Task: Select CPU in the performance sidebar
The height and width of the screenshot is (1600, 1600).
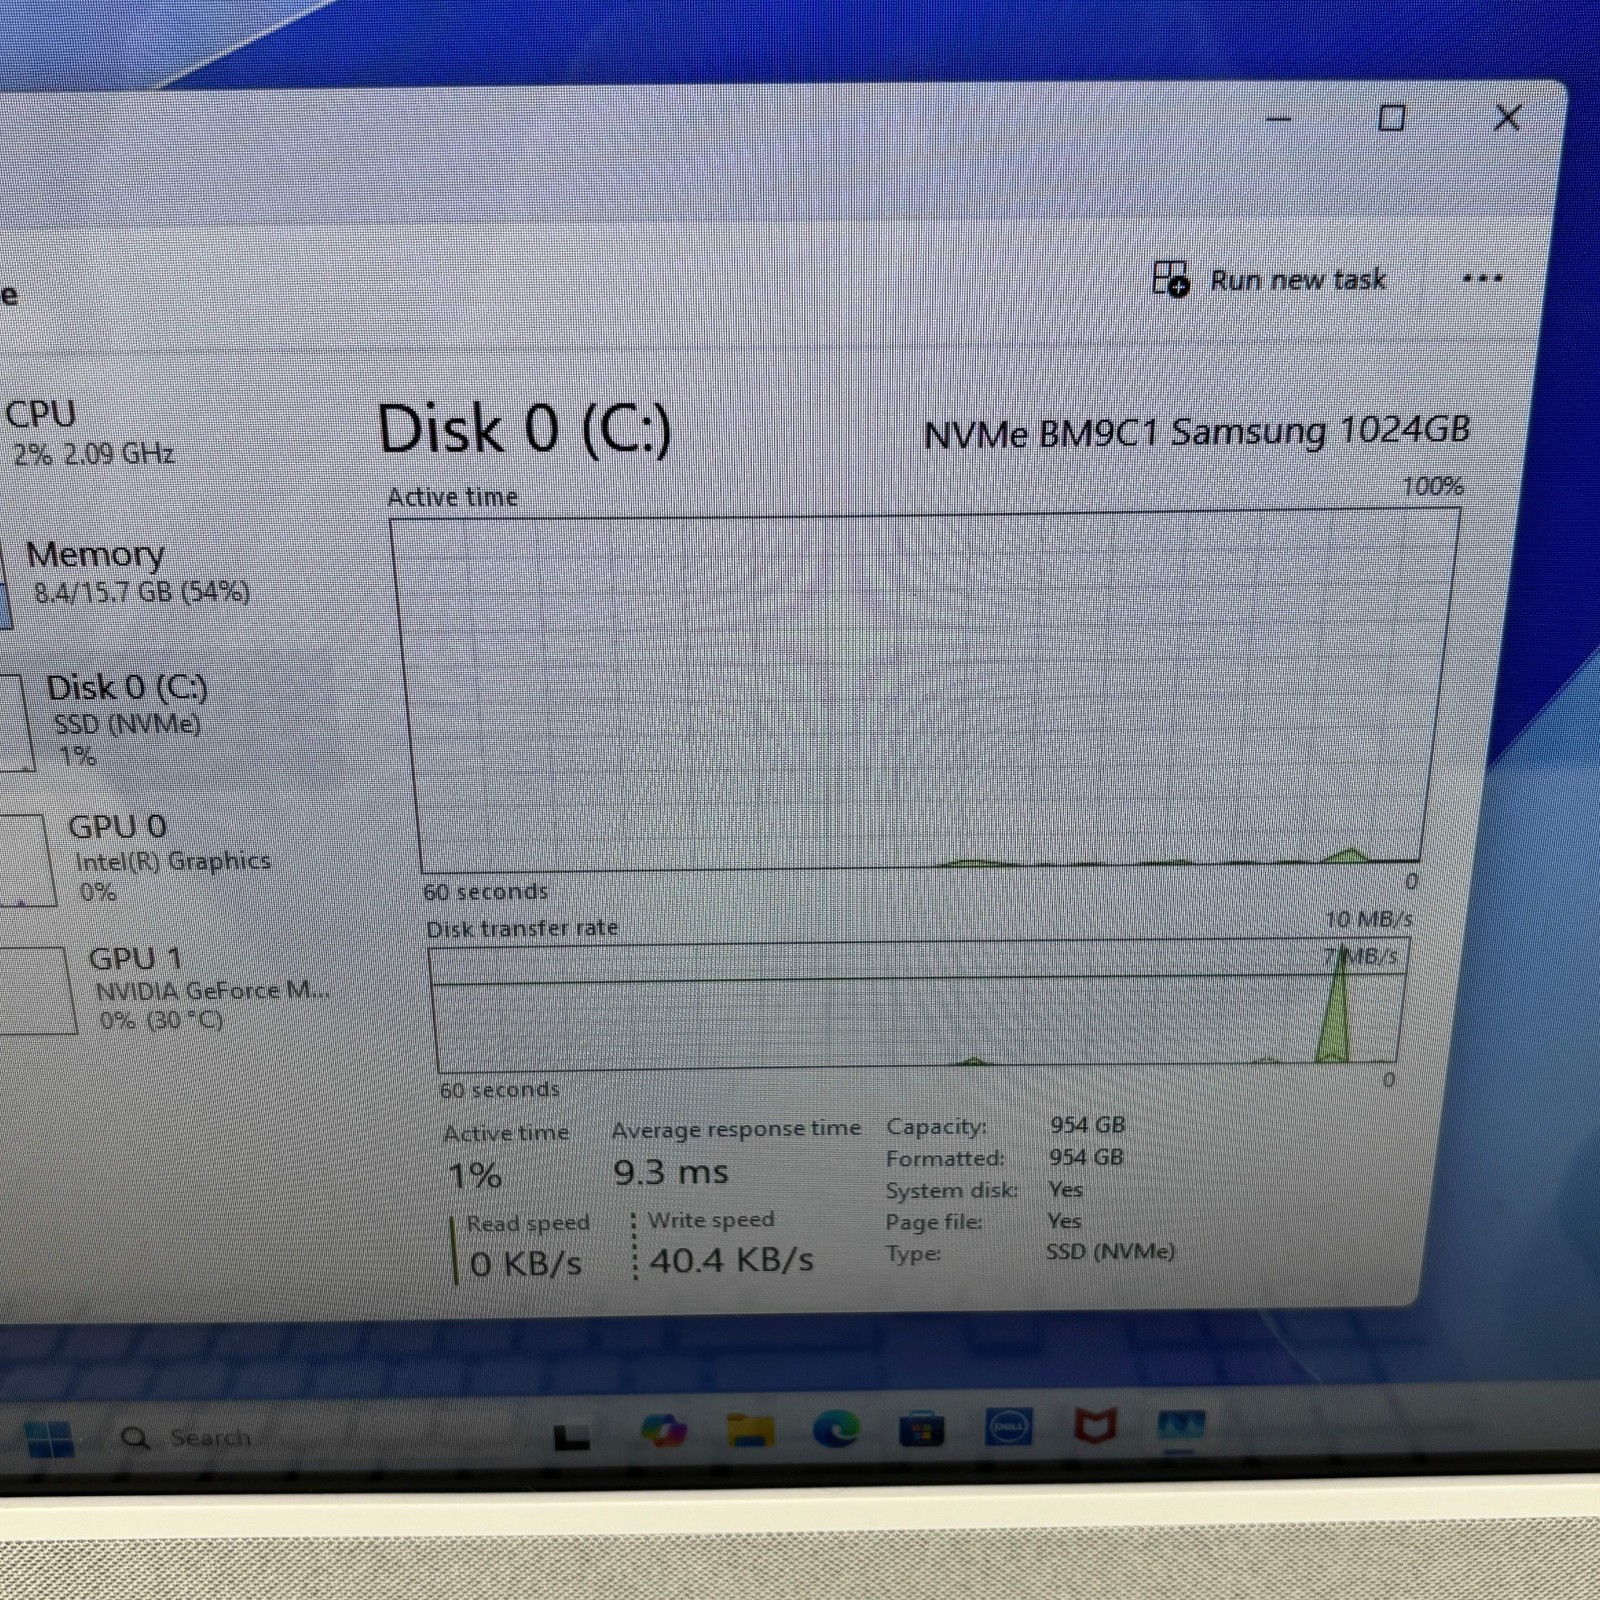Action: [x=90, y=432]
